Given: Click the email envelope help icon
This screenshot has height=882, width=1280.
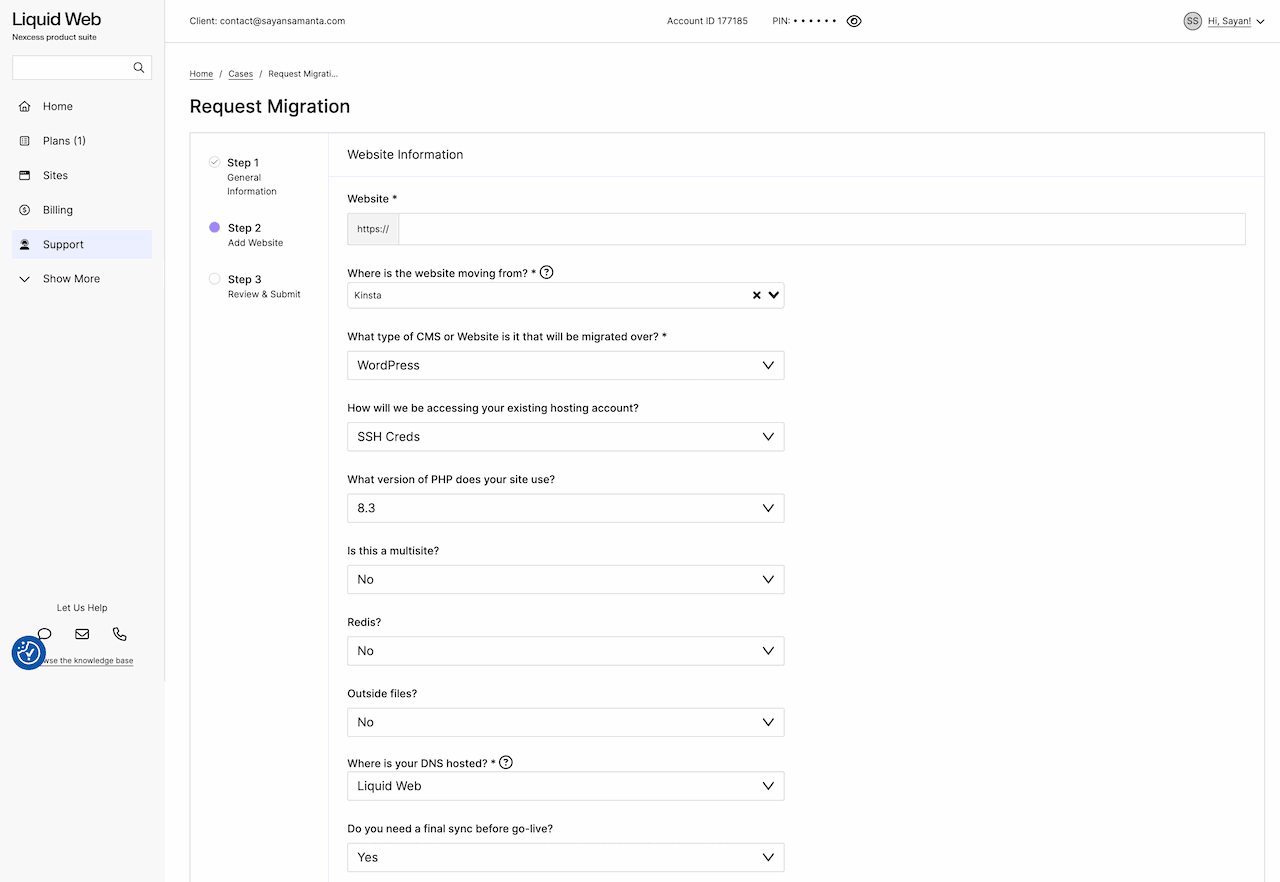Looking at the screenshot, I should click(x=82, y=634).
